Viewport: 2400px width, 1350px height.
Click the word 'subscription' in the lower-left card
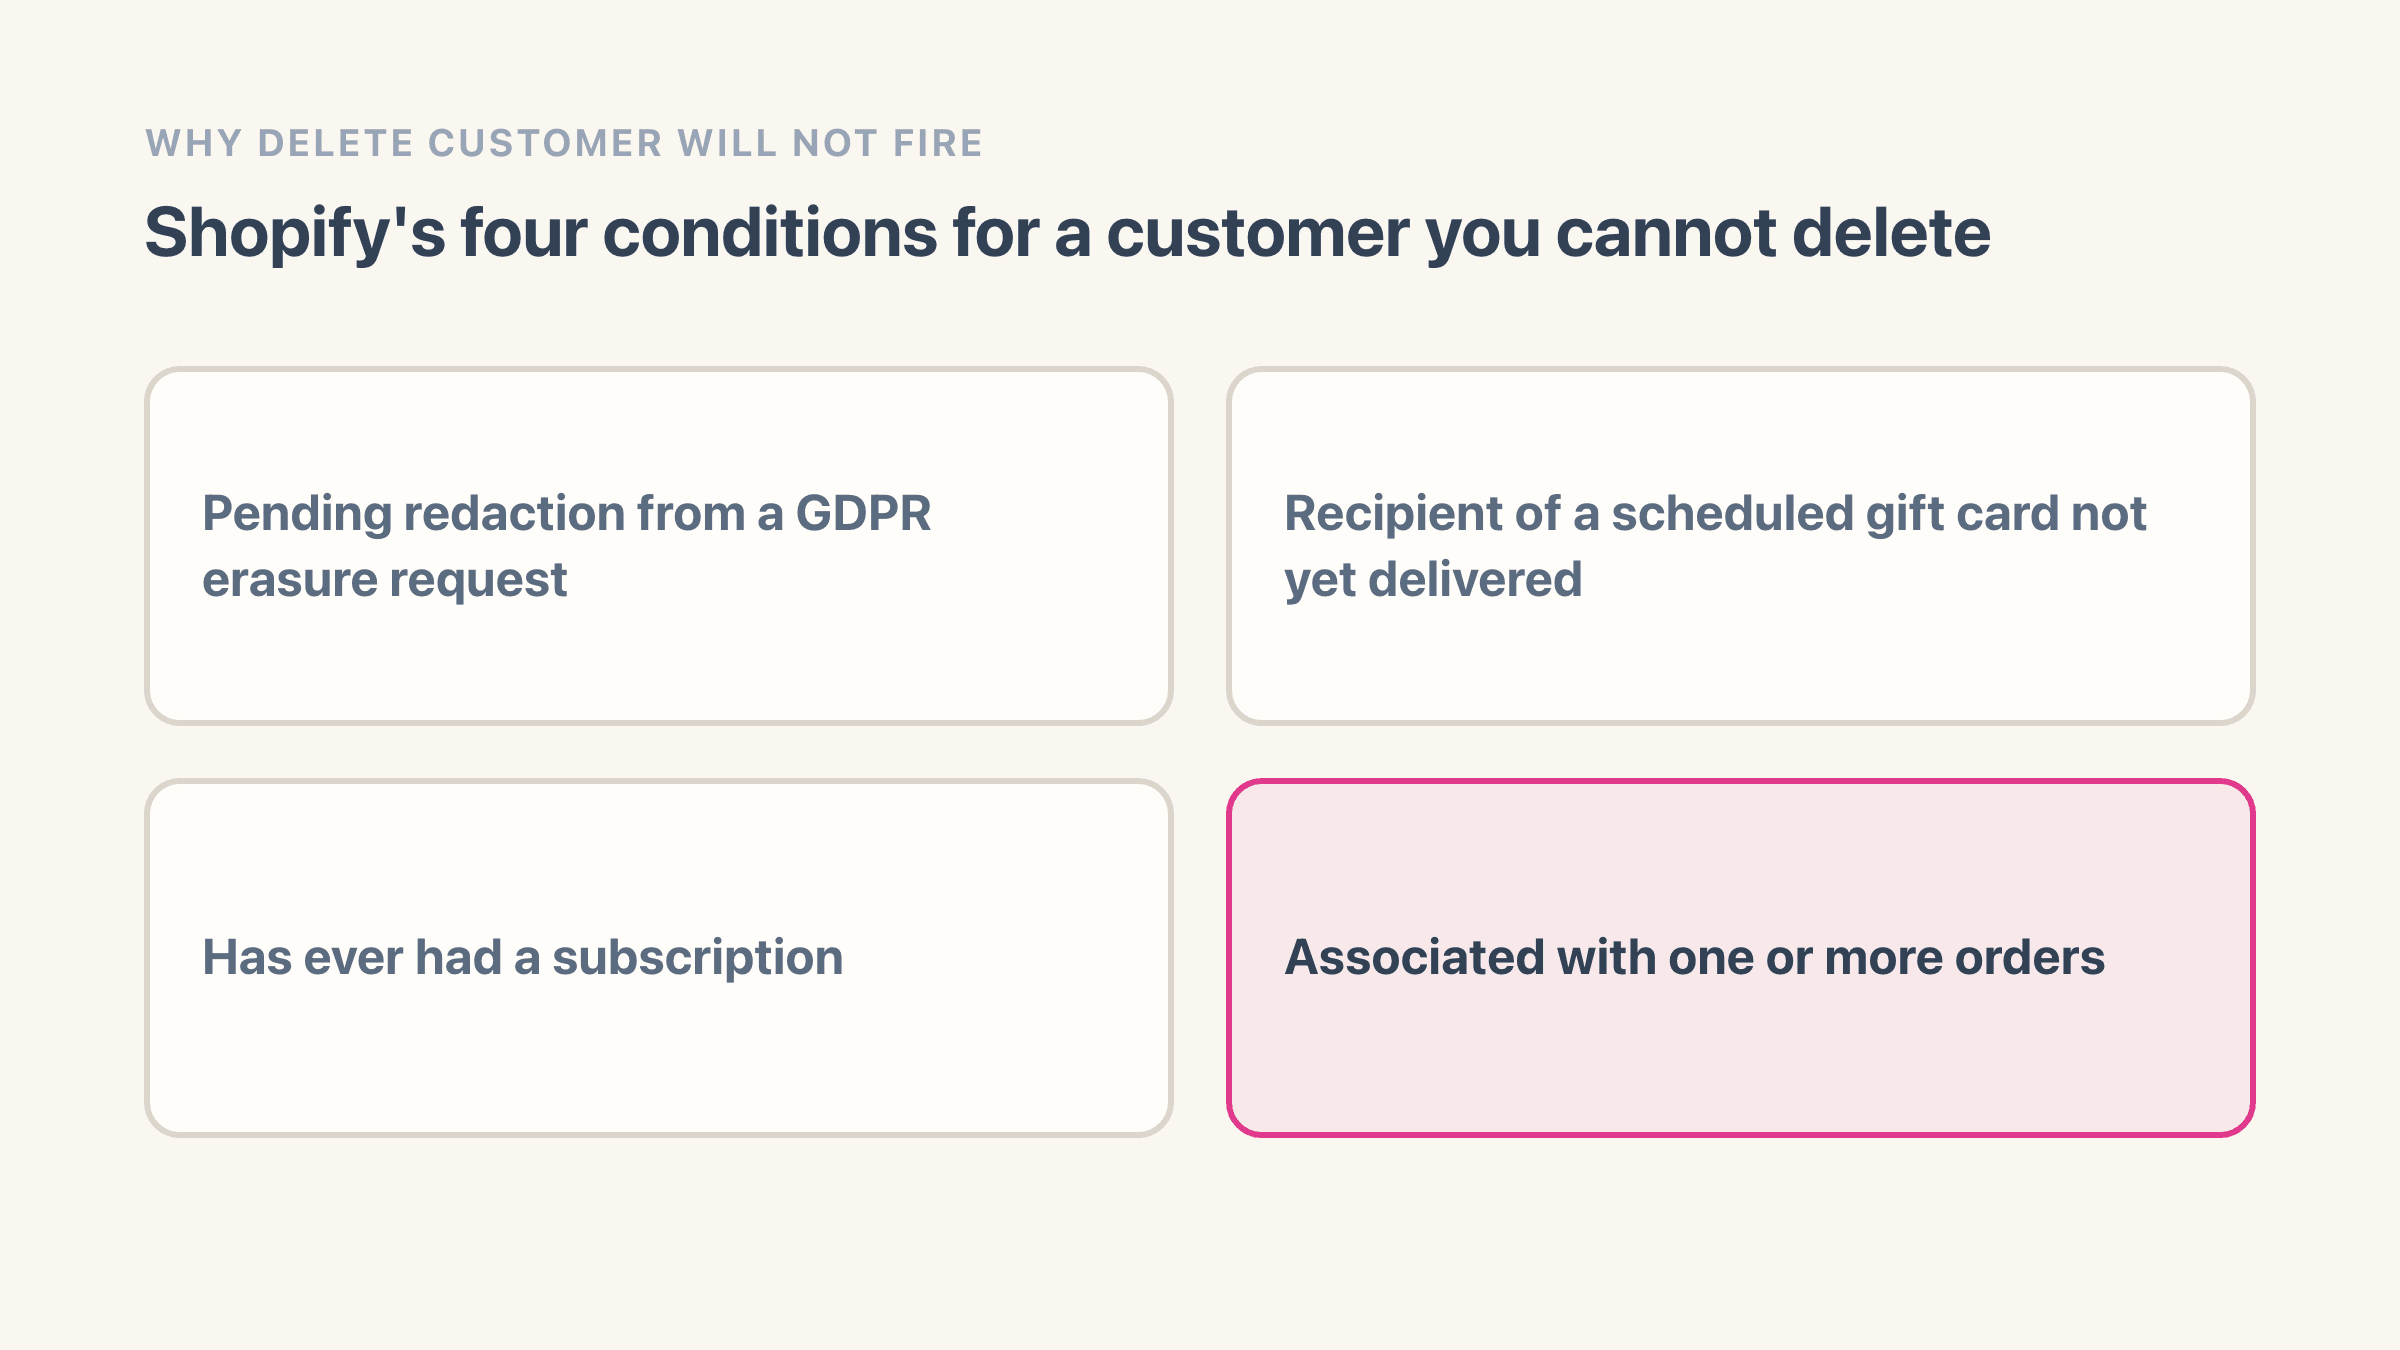click(698, 958)
